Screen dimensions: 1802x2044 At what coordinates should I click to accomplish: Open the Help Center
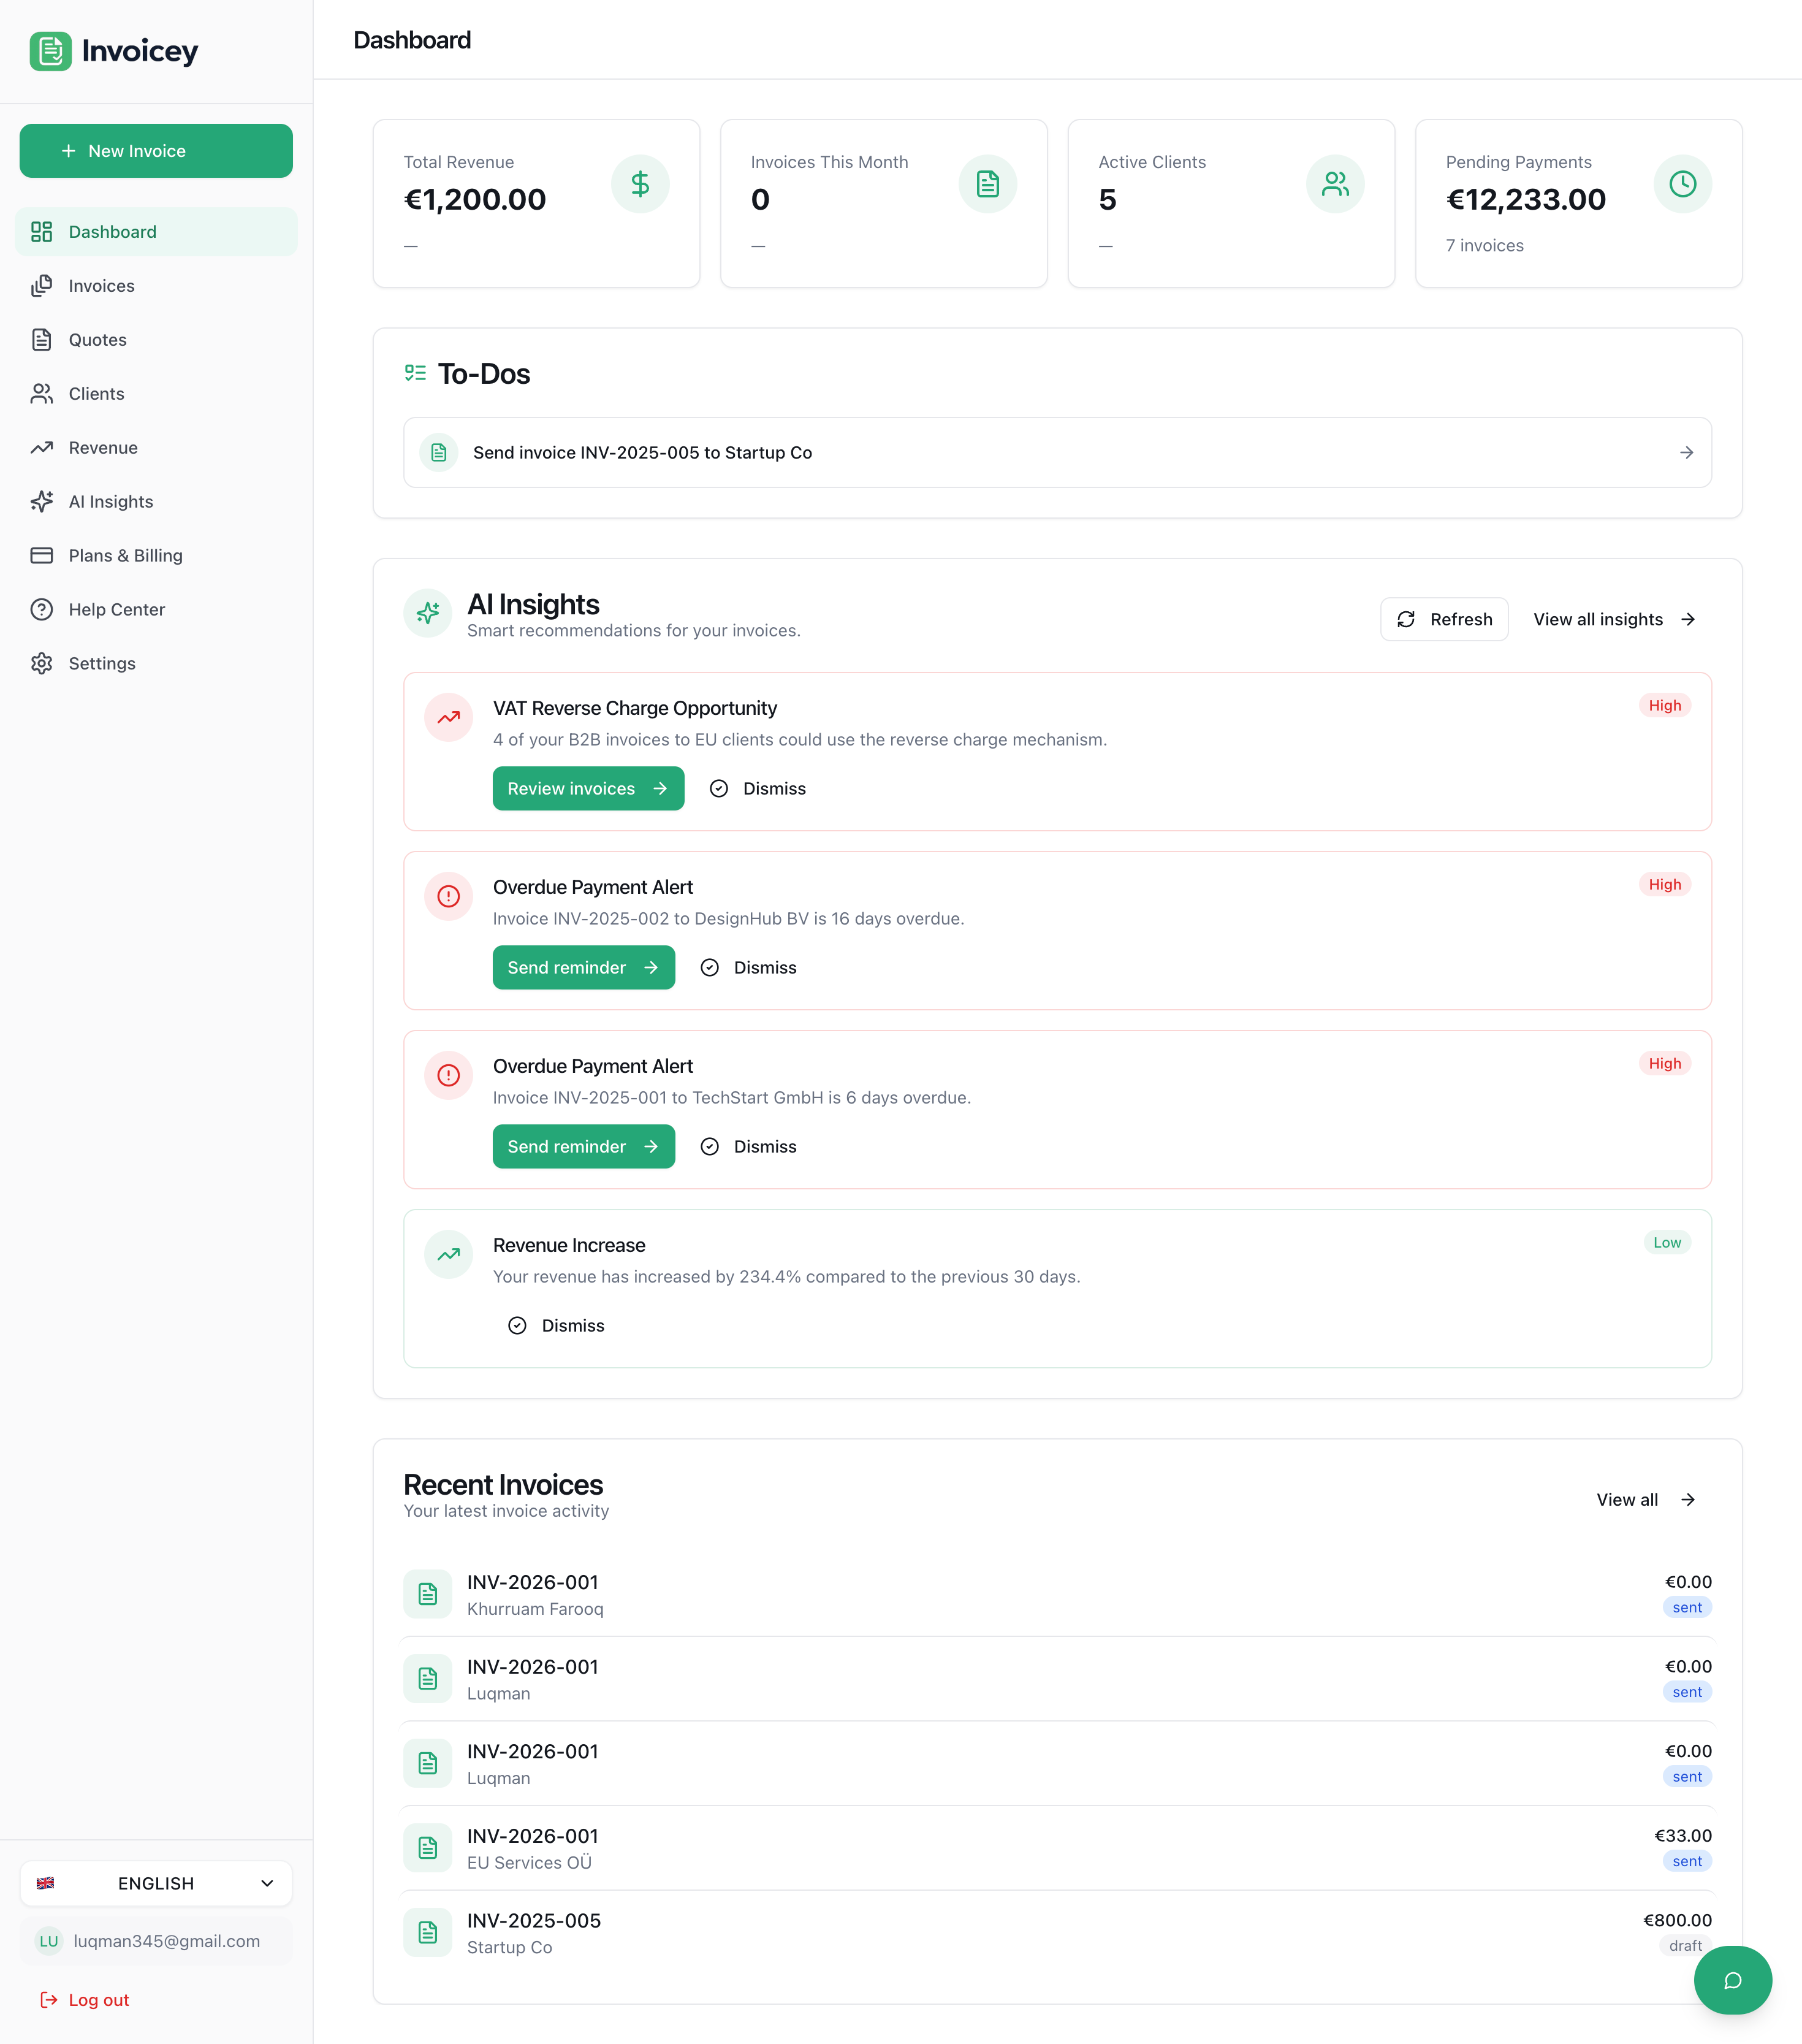(x=117, y=609)
